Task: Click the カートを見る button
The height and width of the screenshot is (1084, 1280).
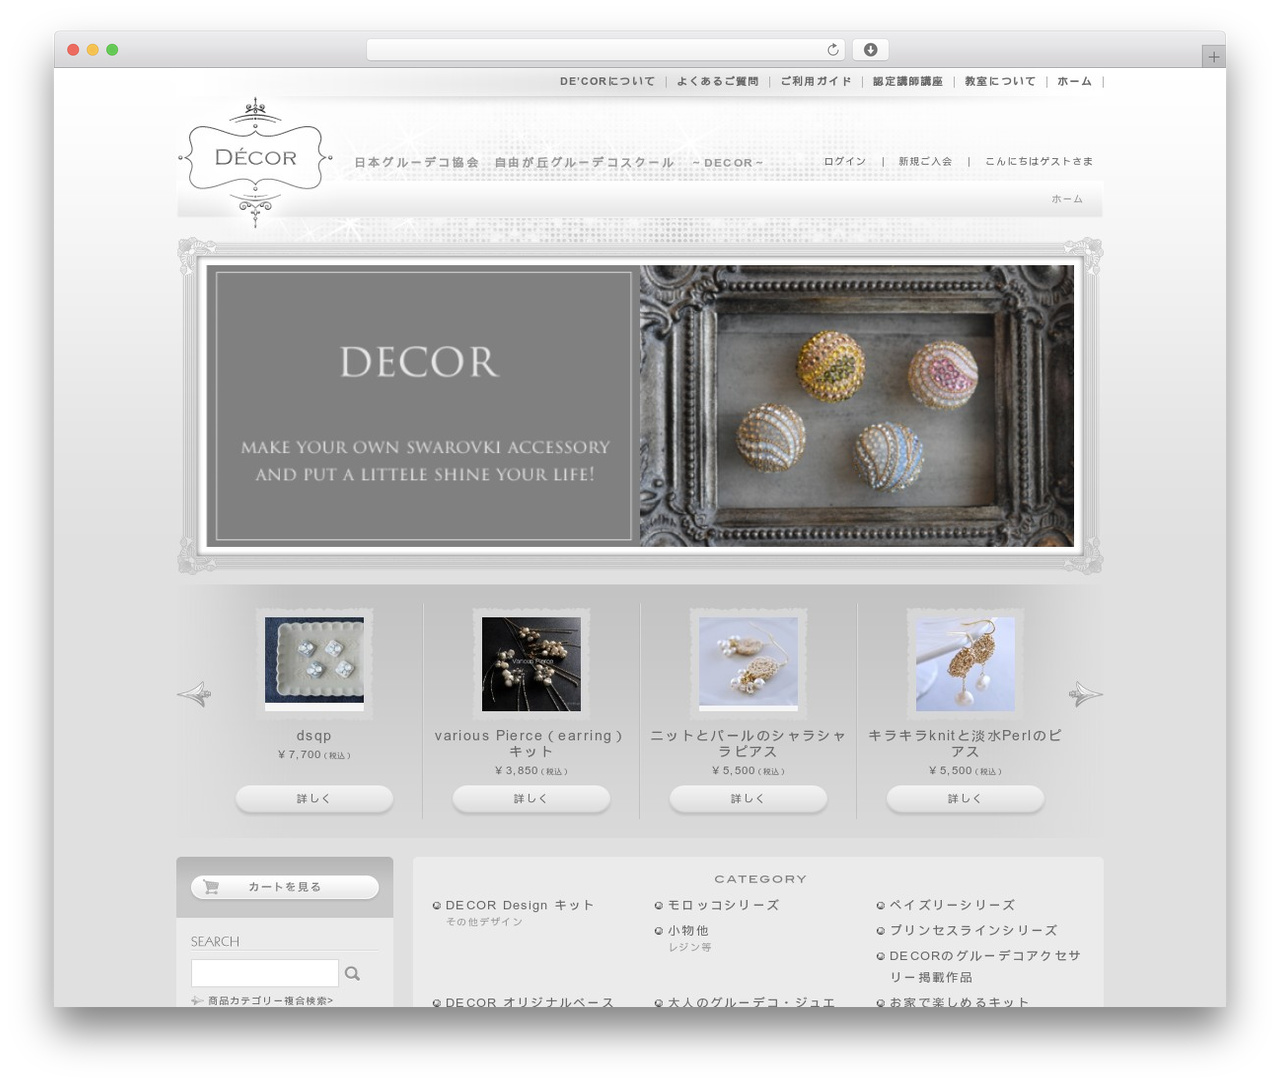Action: pos(285,887)
